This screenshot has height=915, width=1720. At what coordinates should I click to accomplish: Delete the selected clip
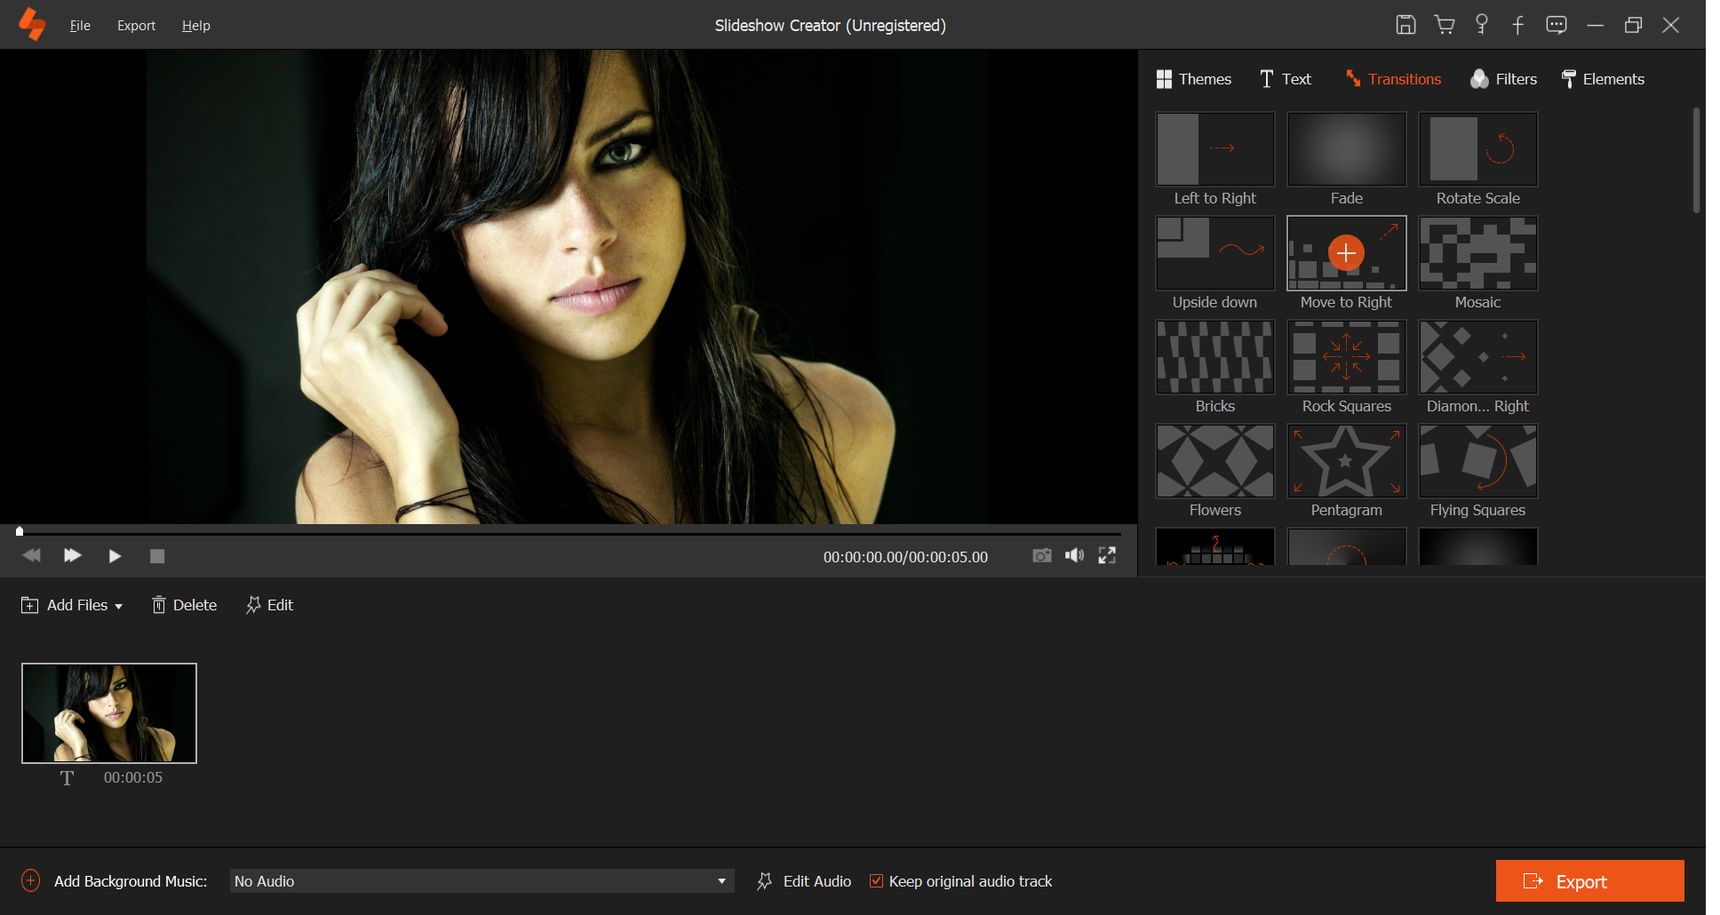click(x=184, y=605)
